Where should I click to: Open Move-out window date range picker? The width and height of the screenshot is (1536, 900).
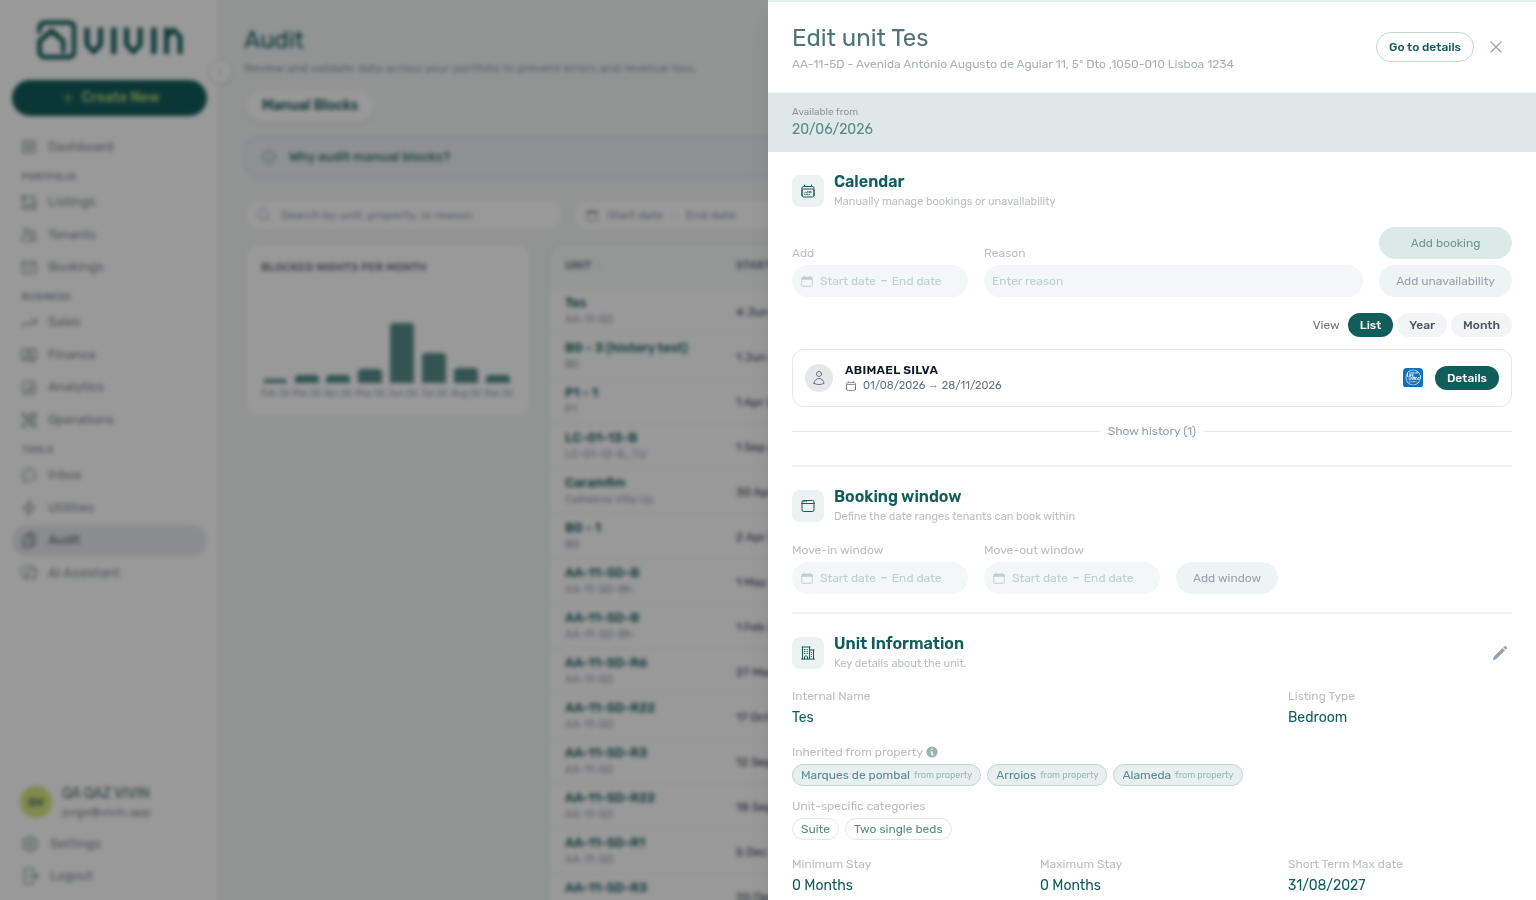(x=1072, y=578)
